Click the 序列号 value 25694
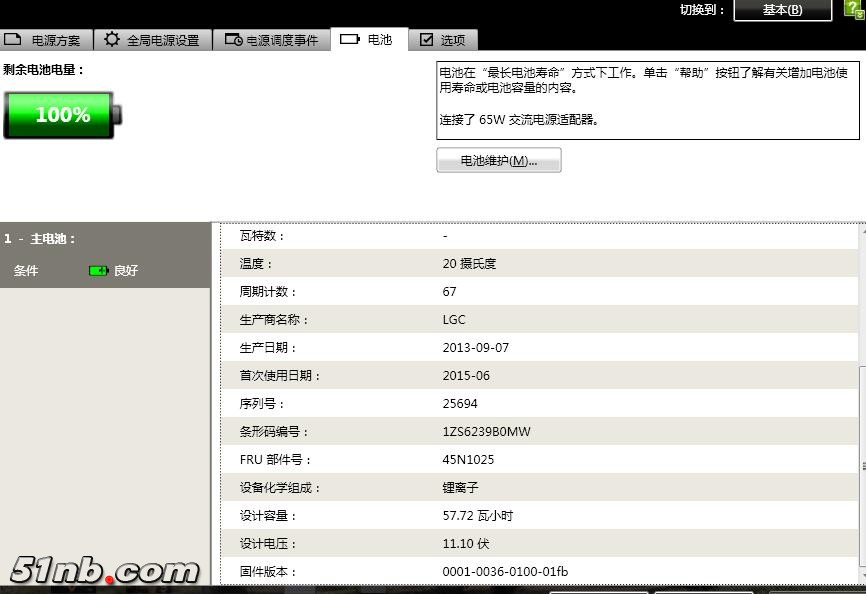866x594 pixels. tap(460, 404)
